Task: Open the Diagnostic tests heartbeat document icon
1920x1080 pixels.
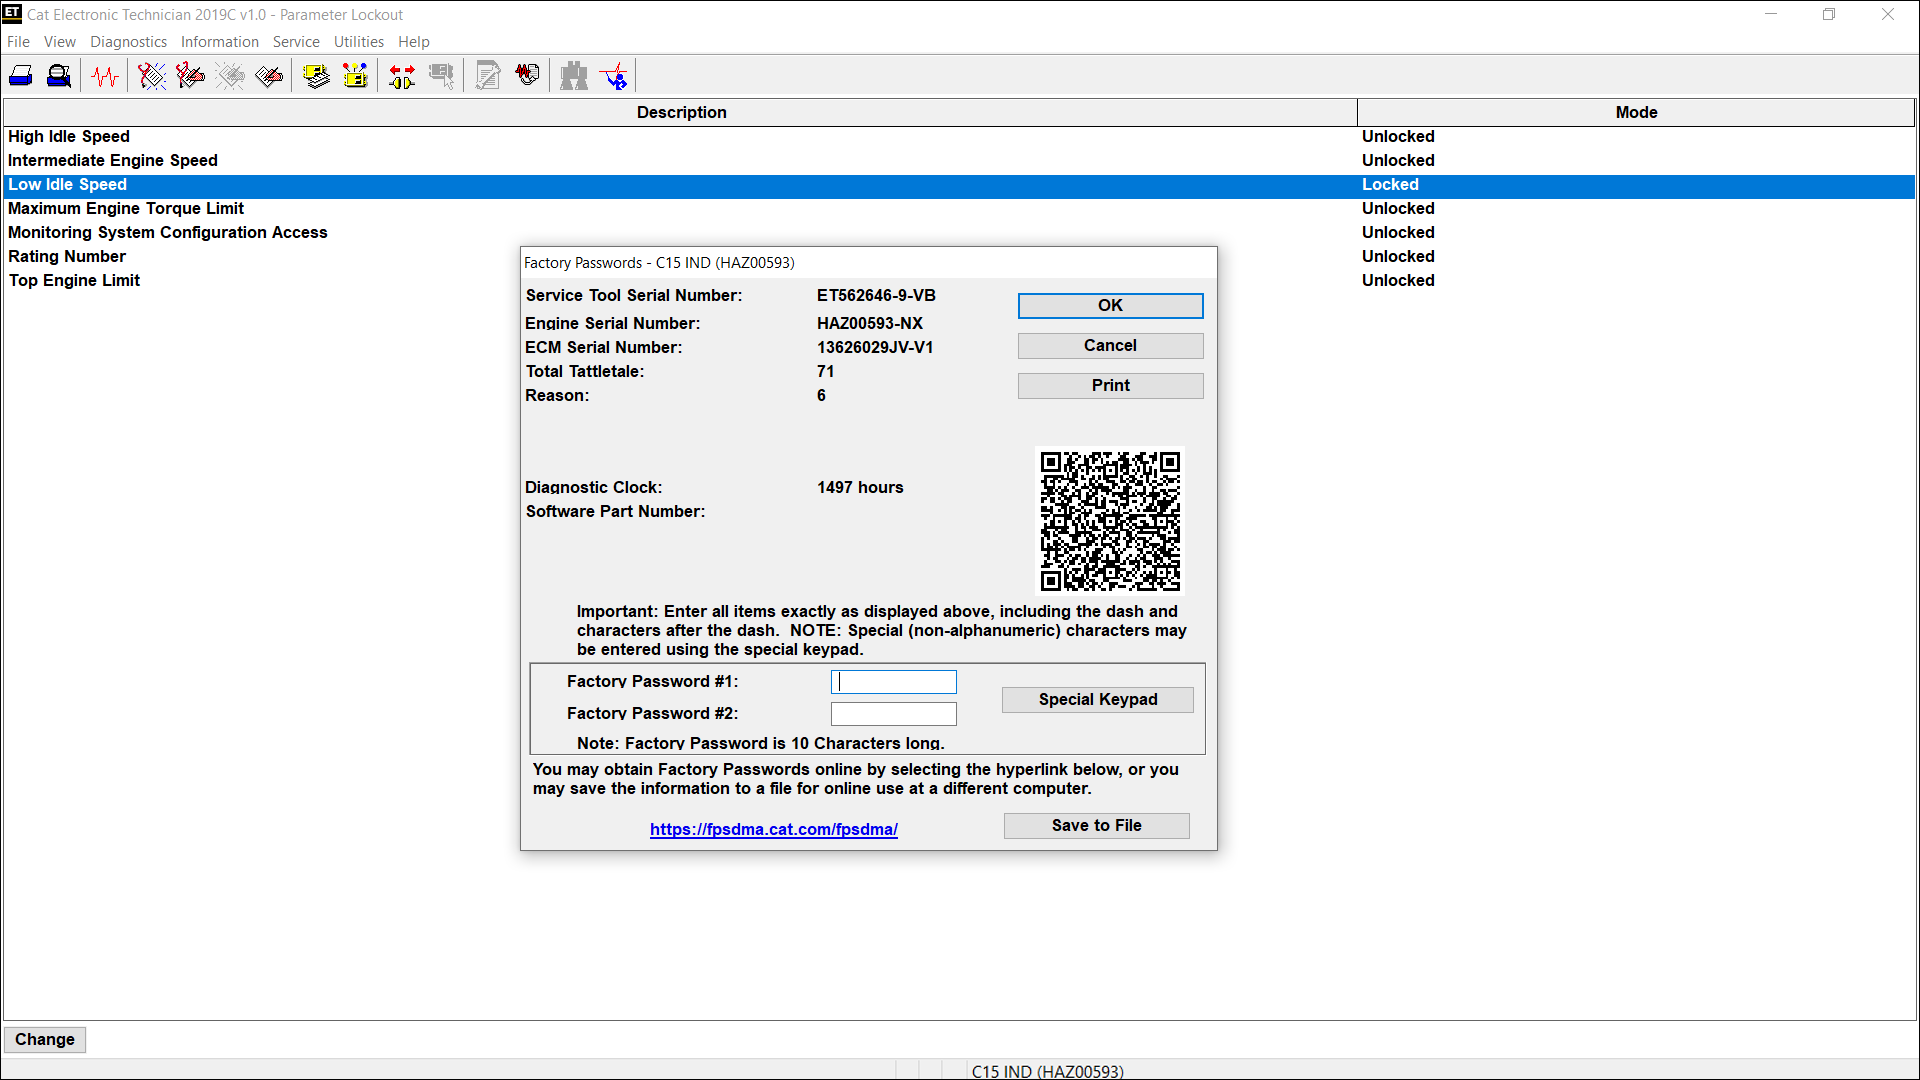Action: pyautogui.click(x=527, y=76)
